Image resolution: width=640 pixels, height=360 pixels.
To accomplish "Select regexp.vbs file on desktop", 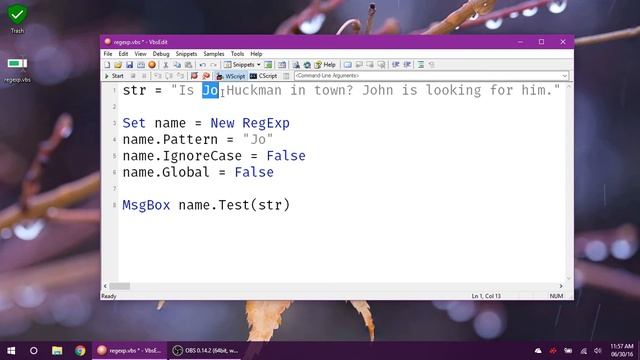I will click(17, 70).
